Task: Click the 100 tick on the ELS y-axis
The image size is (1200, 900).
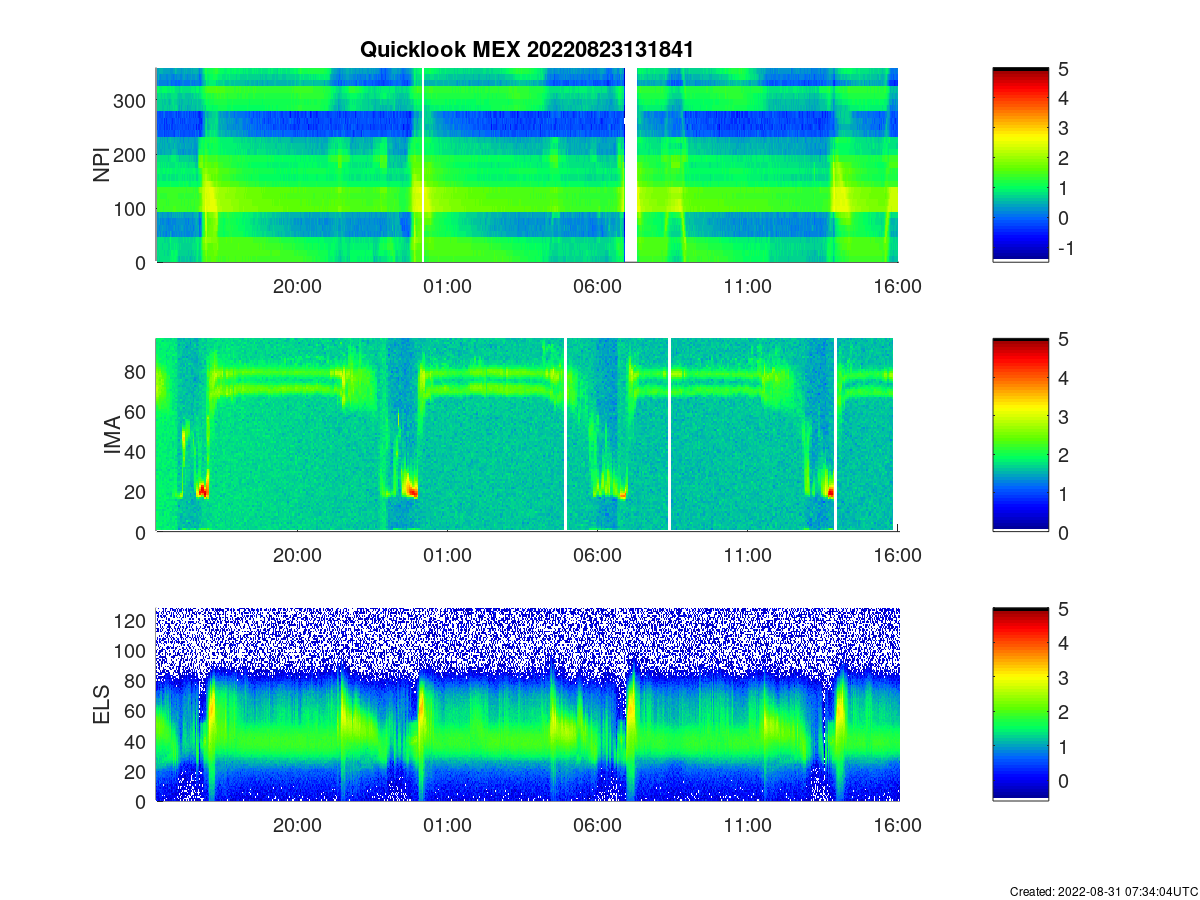Action: coord(132,651)
